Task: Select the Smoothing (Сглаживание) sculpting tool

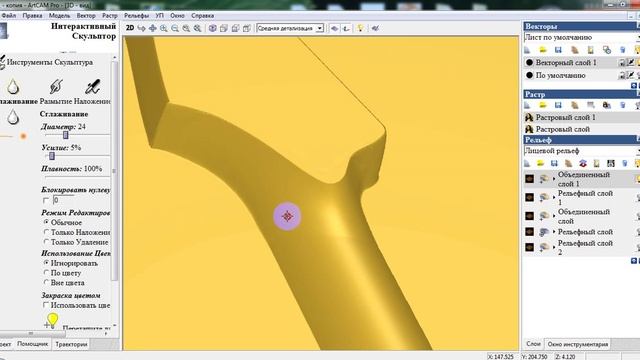Action: pos(13,87)
